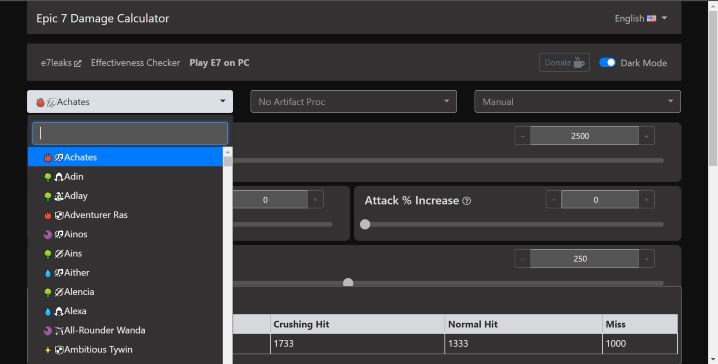Increase the 250 value stepper

[x=647, y=259]
